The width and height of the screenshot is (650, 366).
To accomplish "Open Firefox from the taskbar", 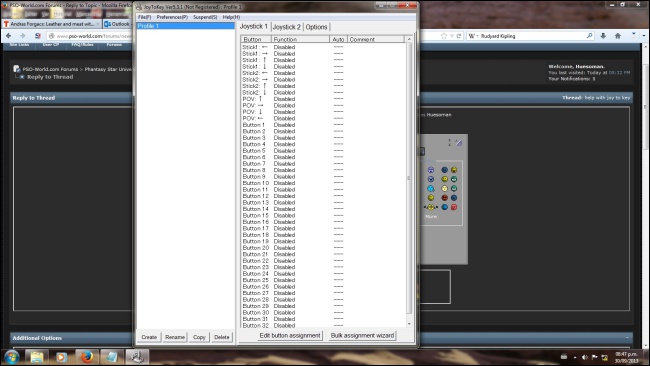I will click(87, 356).
